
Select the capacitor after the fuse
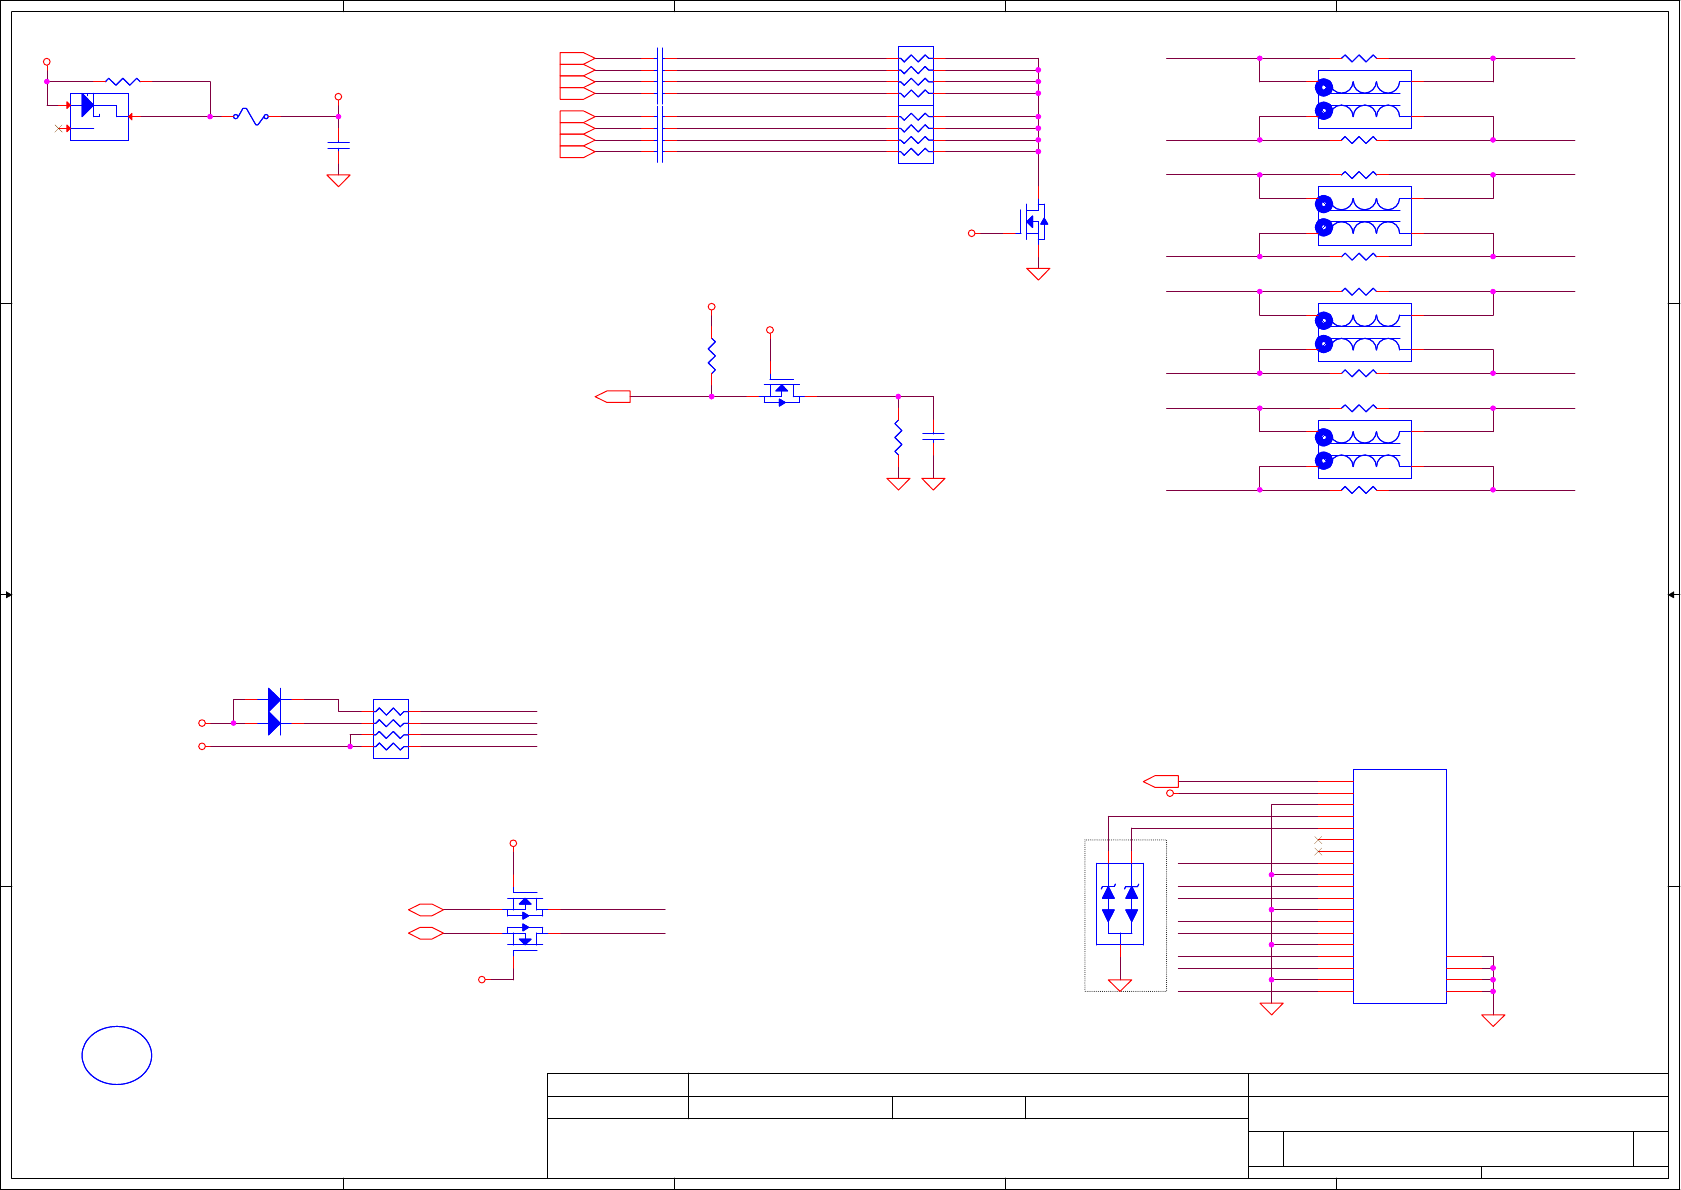[338, 146]
